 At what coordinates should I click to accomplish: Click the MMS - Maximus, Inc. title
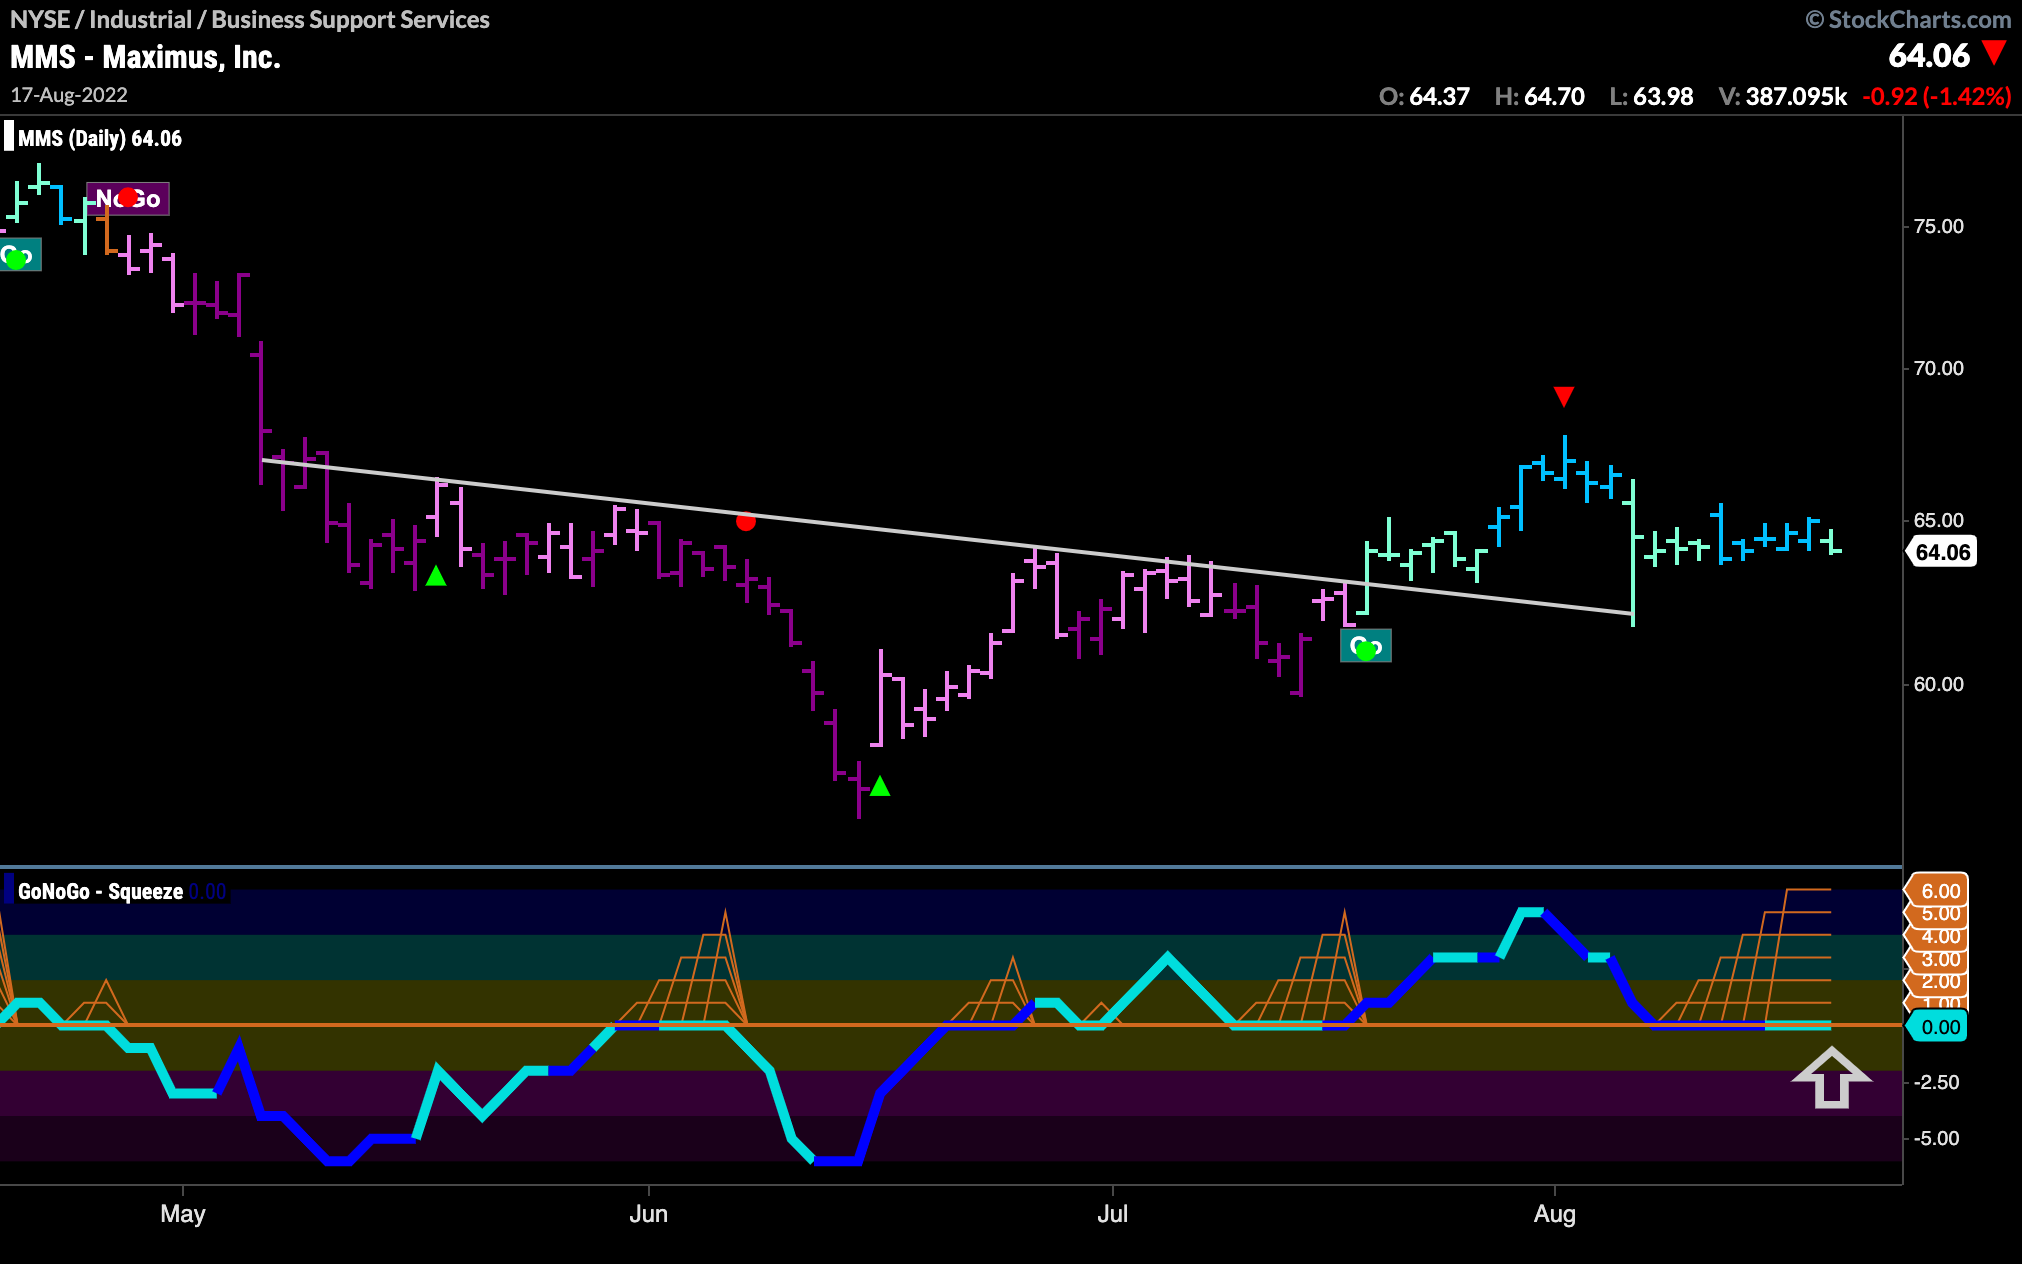click(x=145, y=57)
